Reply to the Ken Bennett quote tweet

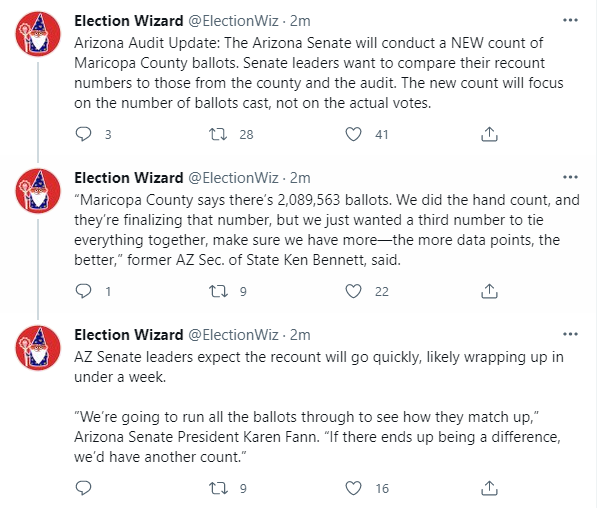tap(83, 291)
